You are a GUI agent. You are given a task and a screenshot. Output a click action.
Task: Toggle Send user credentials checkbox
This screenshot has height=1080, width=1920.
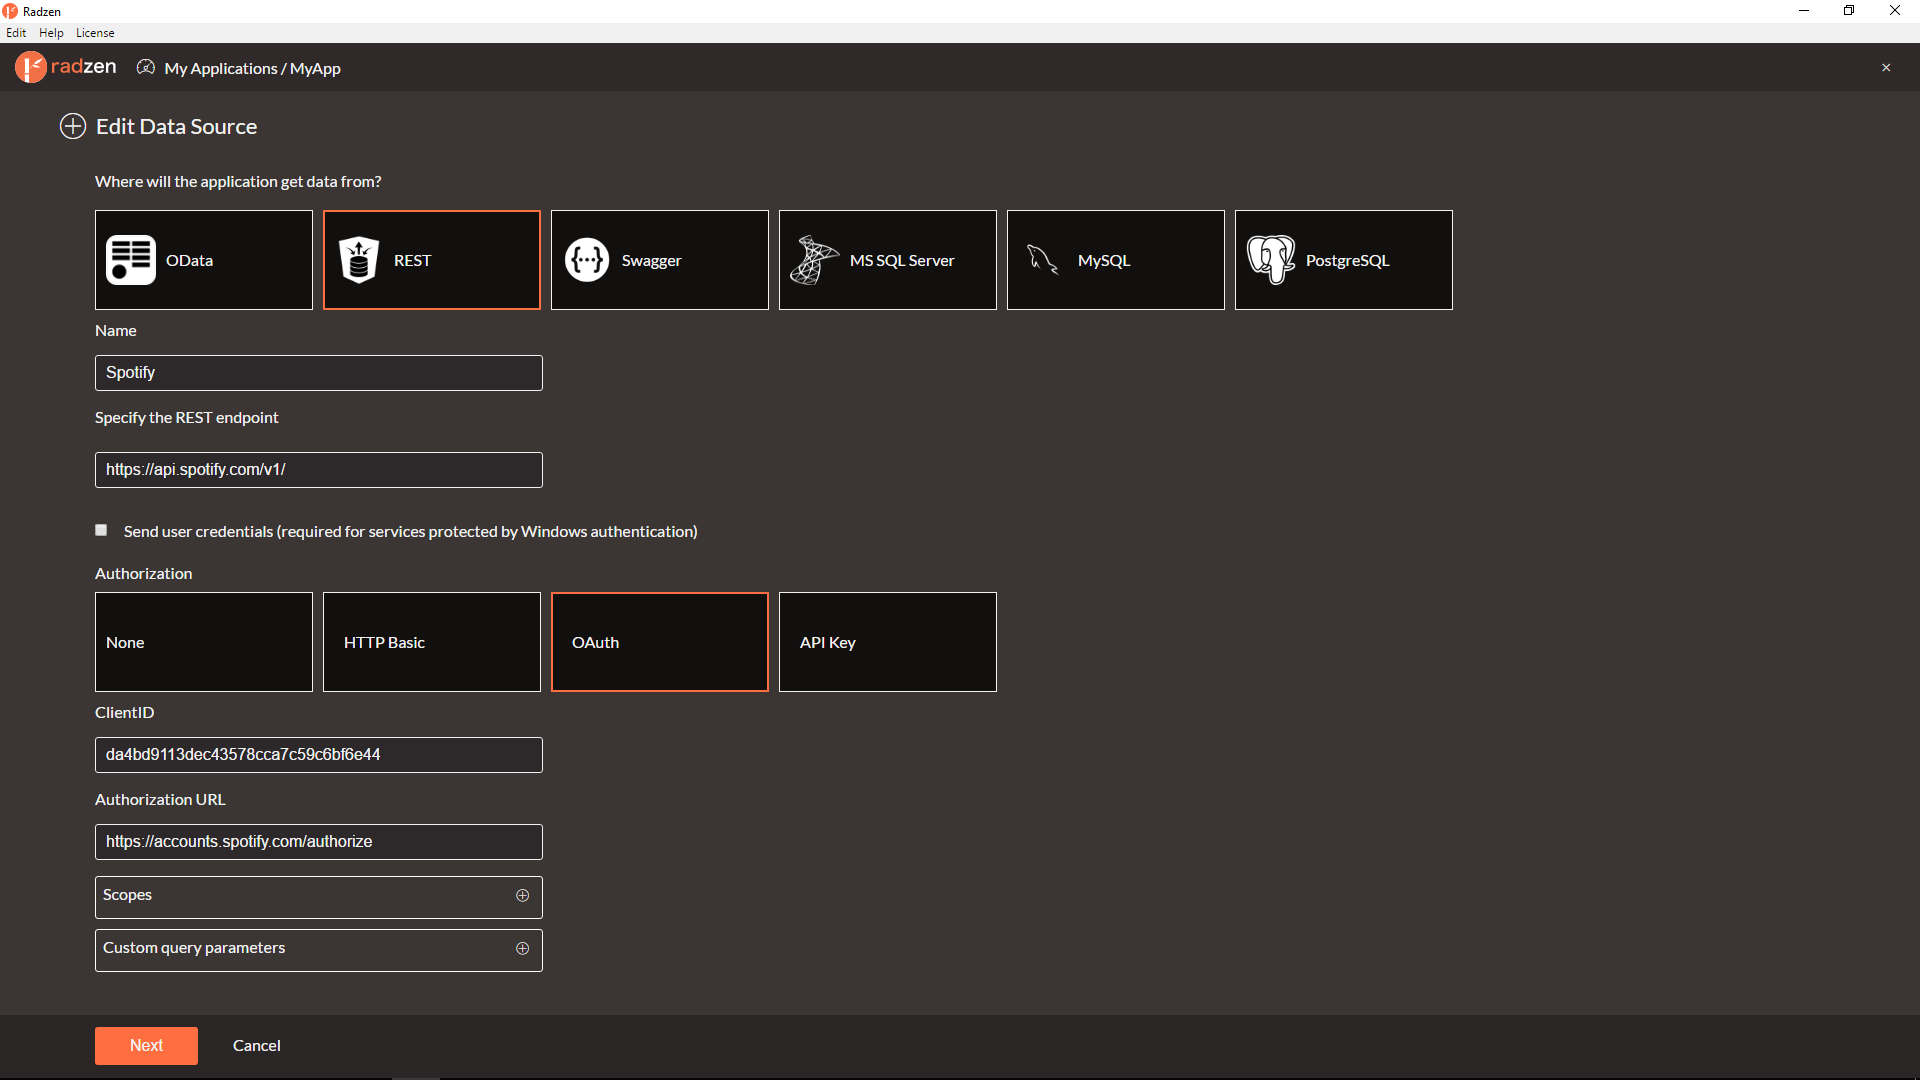pyautogui.click(x=101, y=530)
